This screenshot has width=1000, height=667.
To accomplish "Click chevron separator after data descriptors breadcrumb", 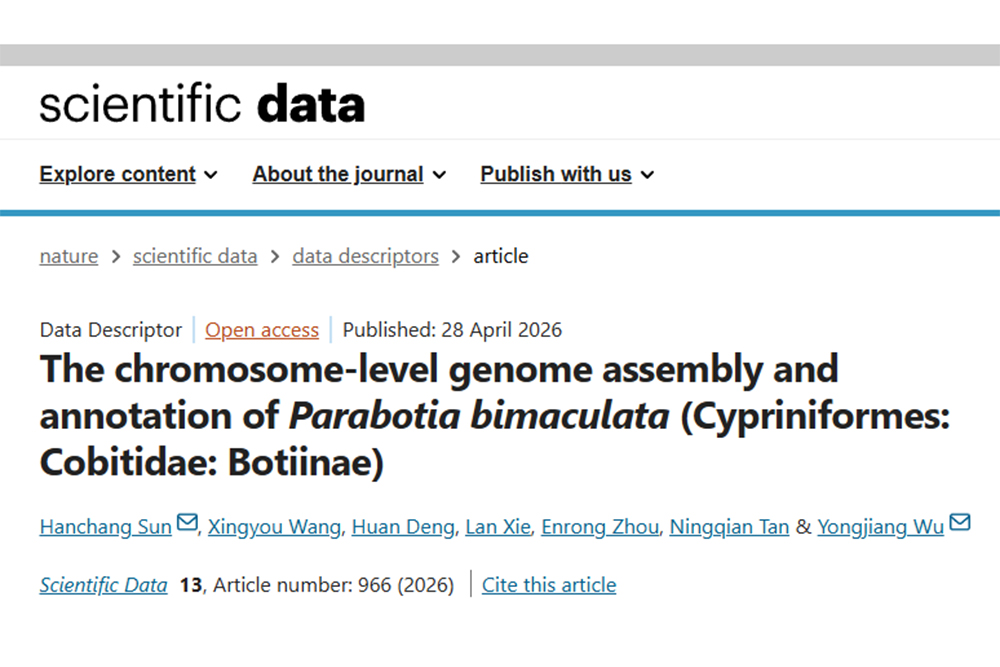I will 456,257.
